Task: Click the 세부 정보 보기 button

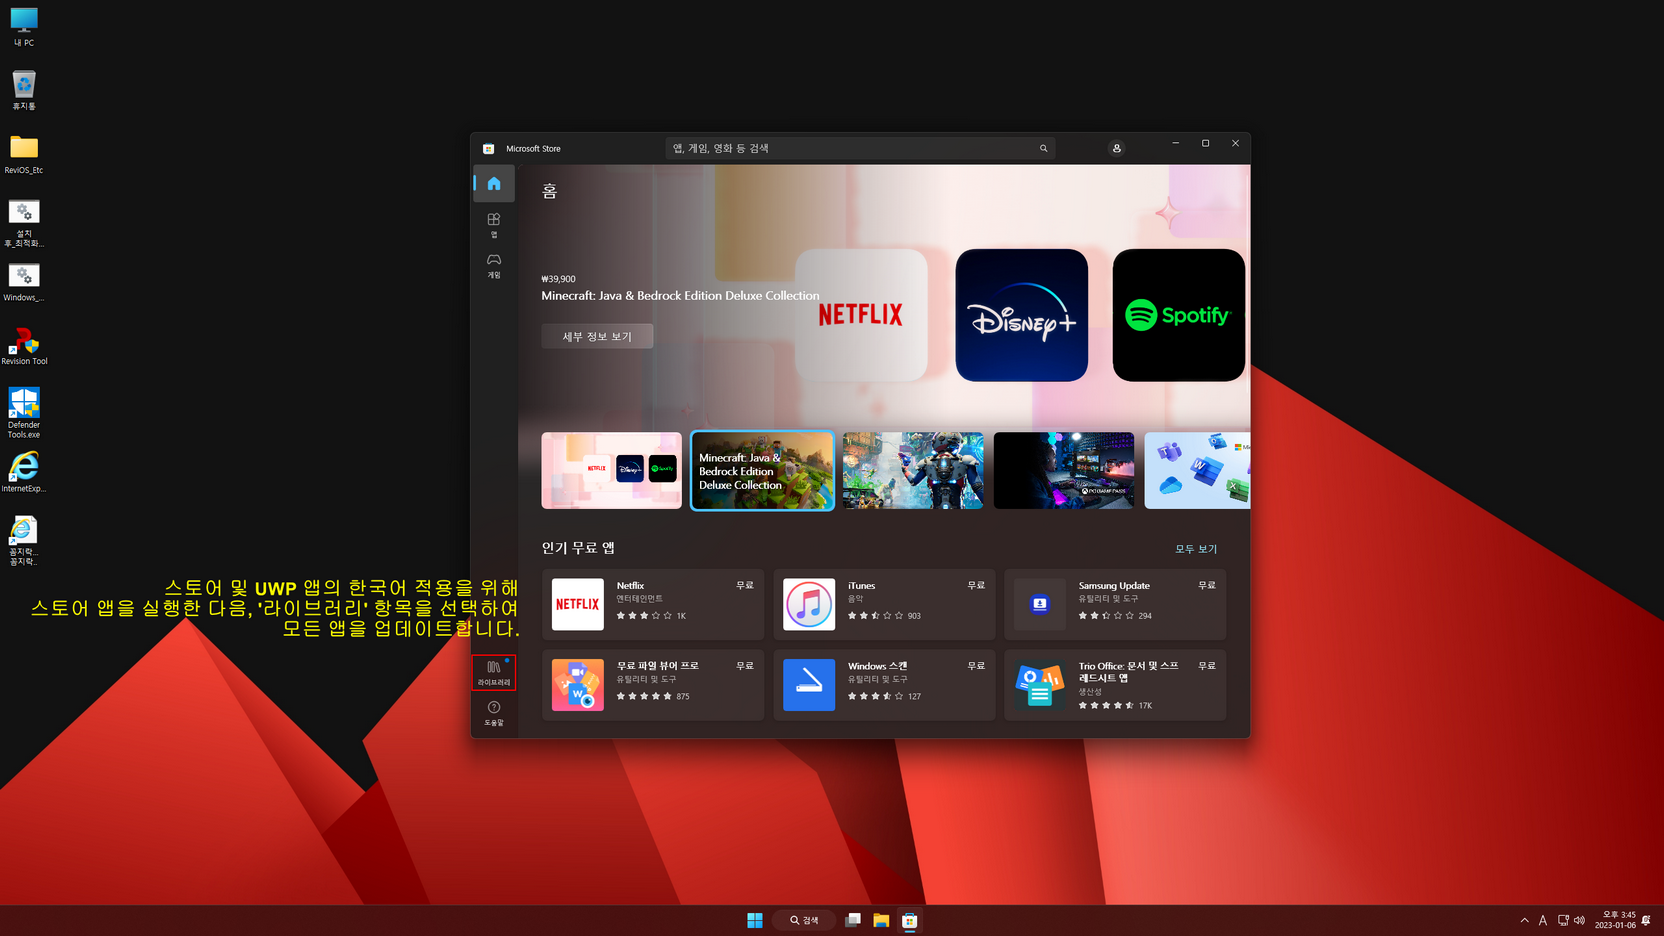Action: [x=597, y=336]
